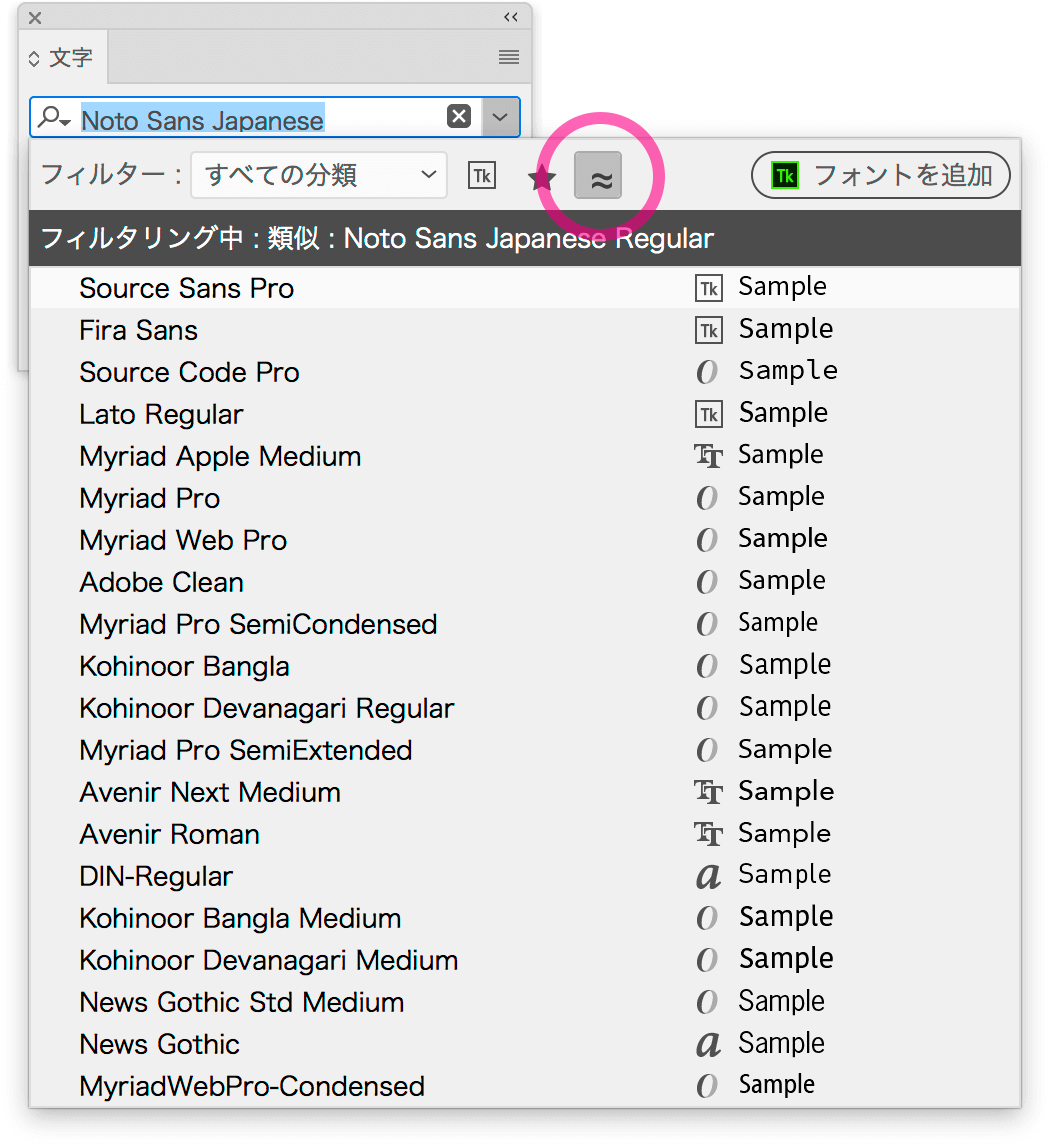The image size is (1050, 1144).
Task: Clear the font search field
Action: point(459,116)
